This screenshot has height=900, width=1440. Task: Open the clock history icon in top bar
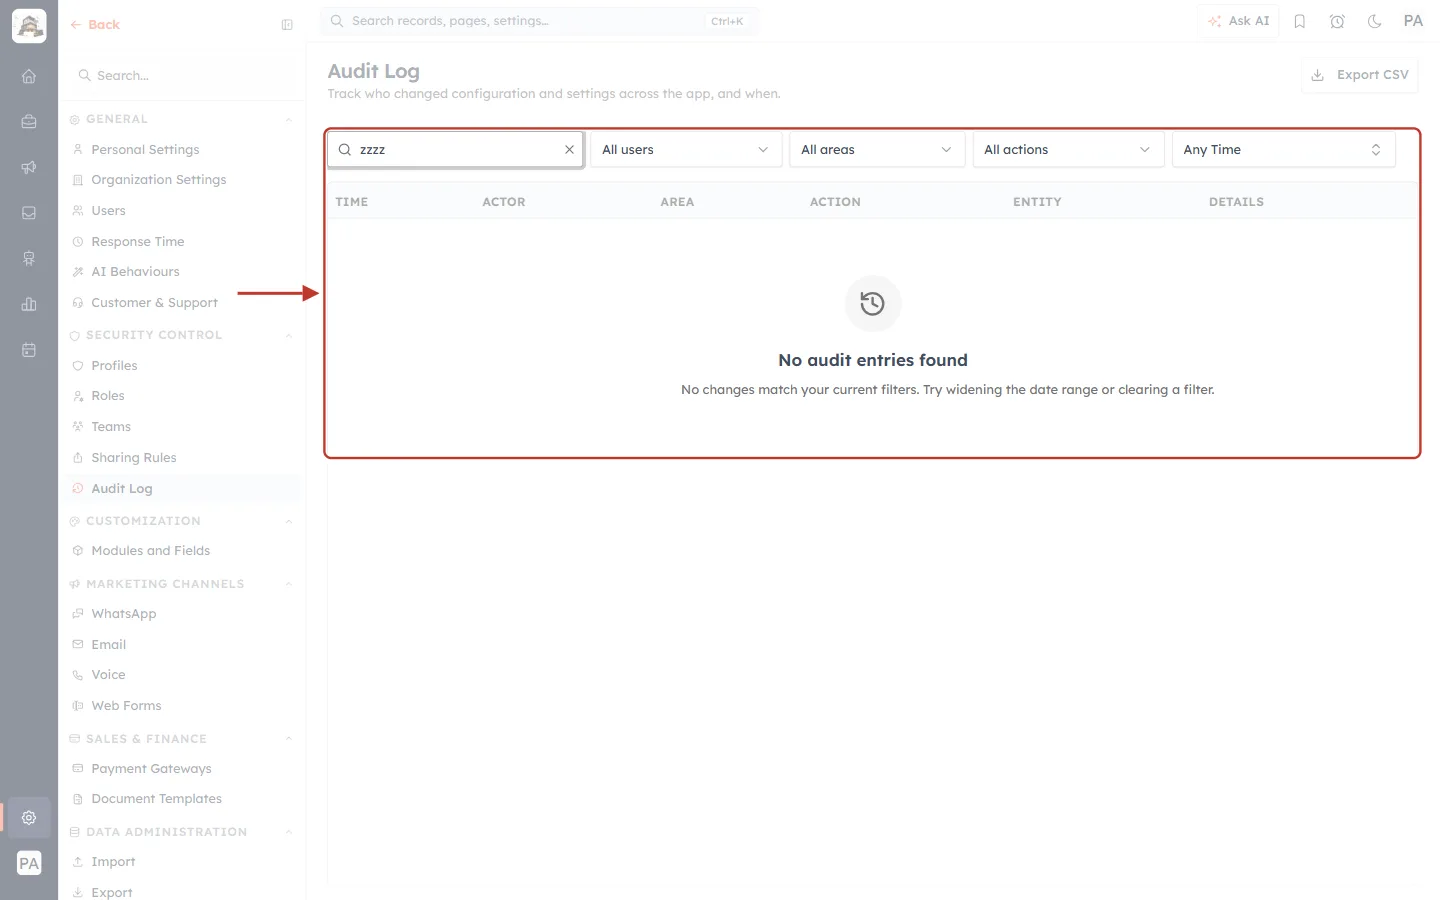(x=1337, y=21)
